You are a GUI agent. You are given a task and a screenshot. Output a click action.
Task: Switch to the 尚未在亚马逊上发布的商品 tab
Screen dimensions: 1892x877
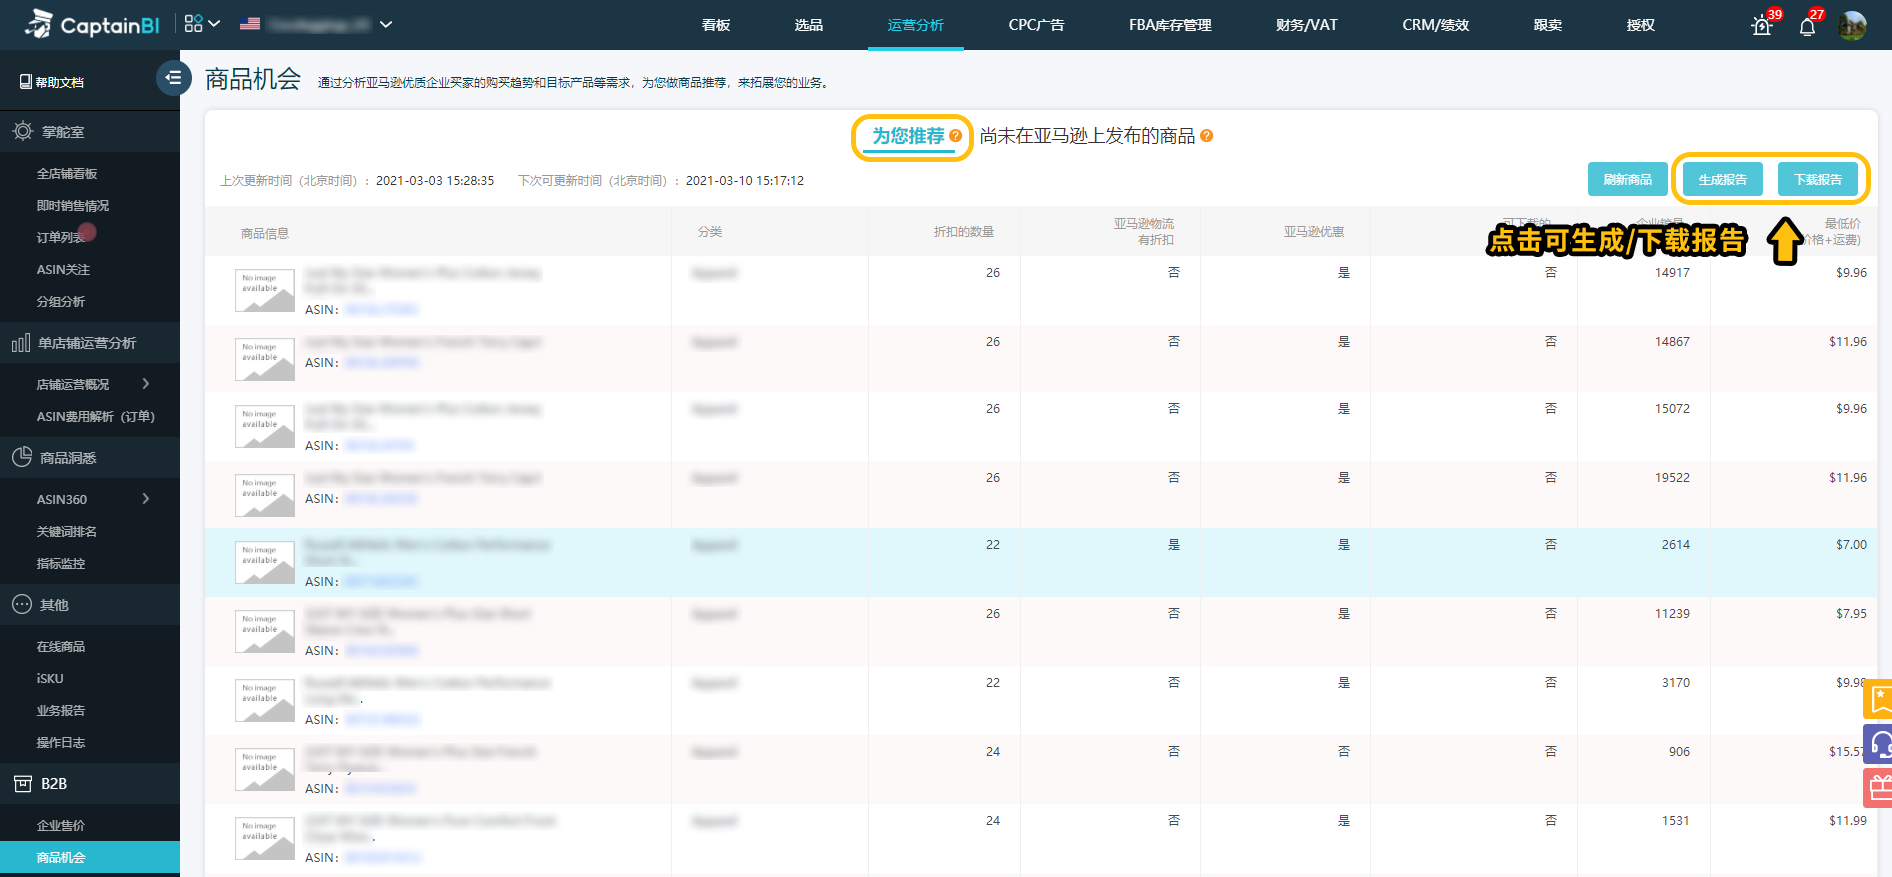(x=1087, y=136)
